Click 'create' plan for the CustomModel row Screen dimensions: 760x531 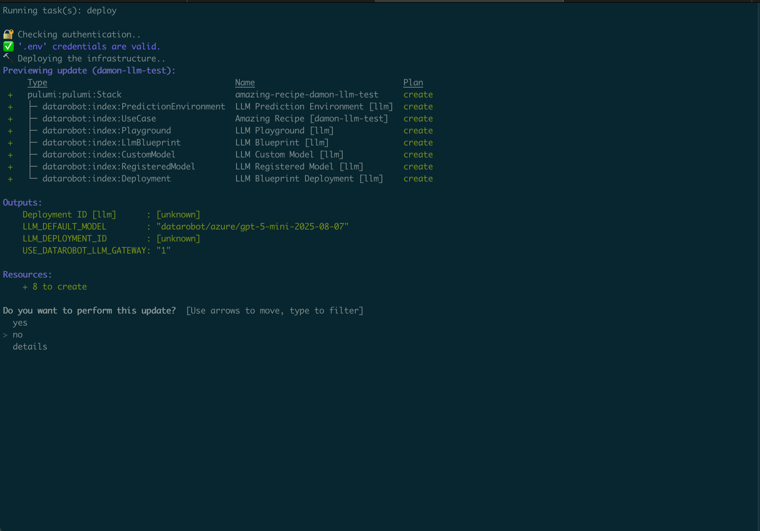click(x=418, y=155)
